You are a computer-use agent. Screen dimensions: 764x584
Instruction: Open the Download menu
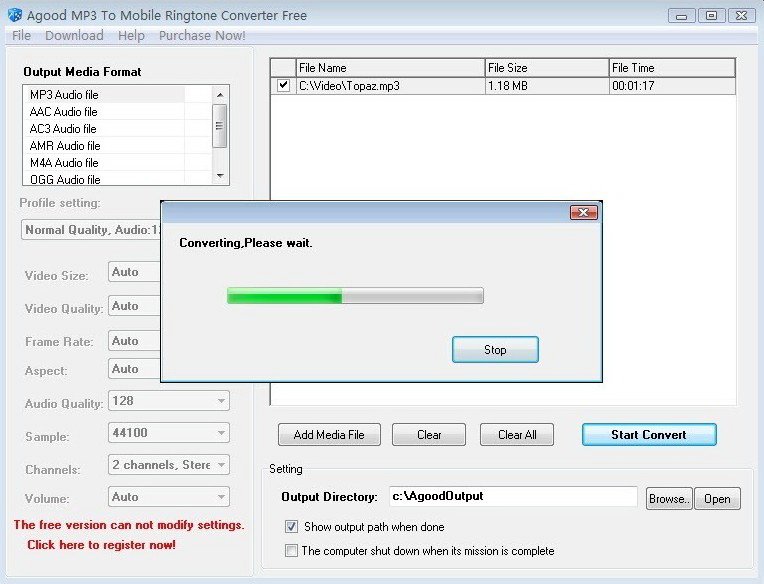coord(74,36)
